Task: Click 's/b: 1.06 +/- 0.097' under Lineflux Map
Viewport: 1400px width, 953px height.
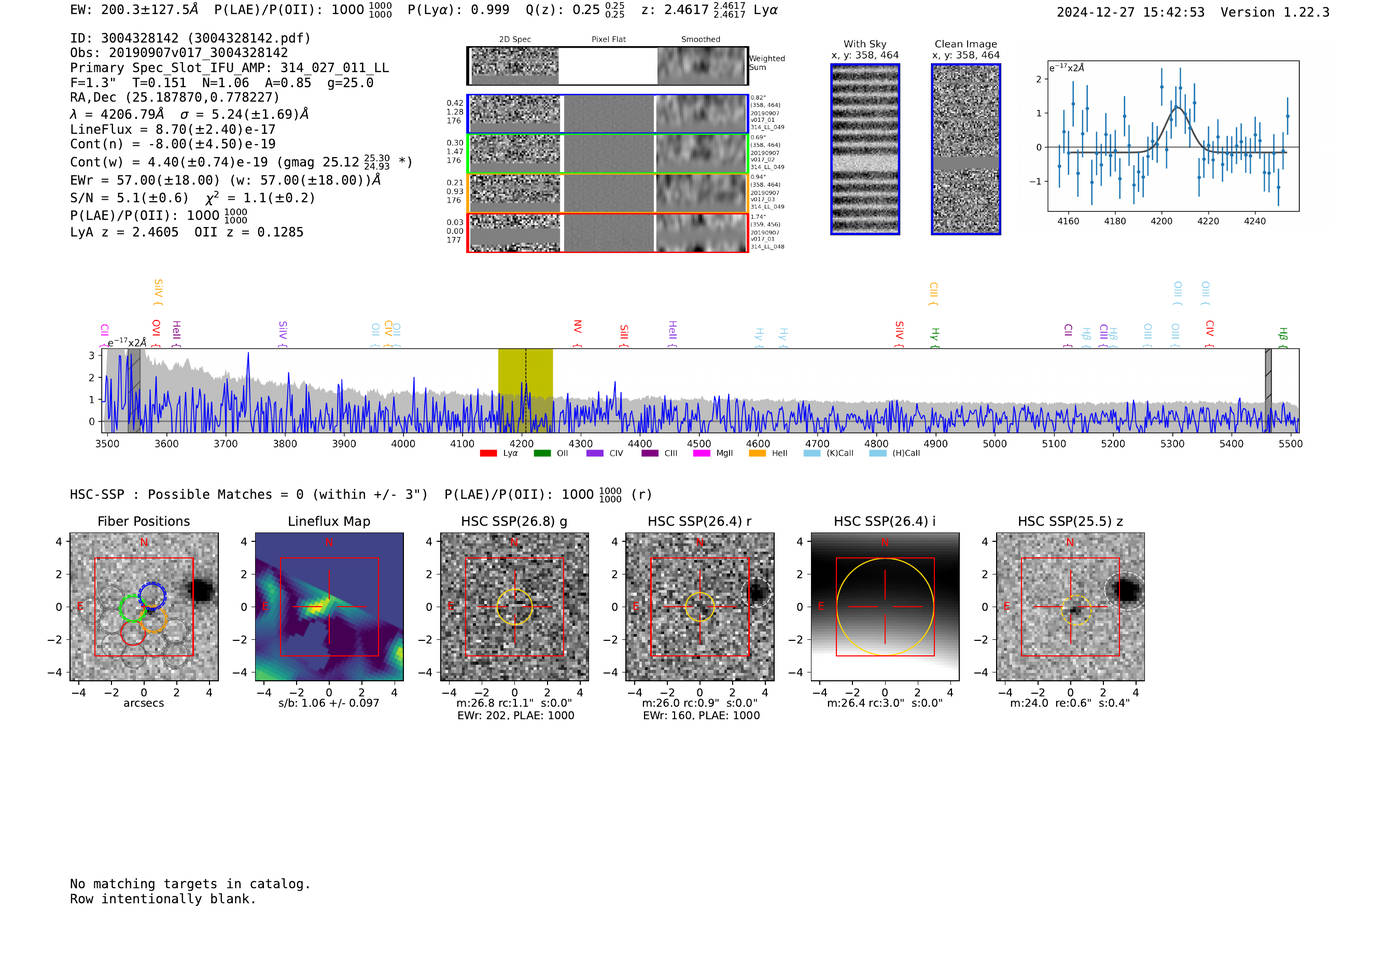Action: click(x=329, y=703)
